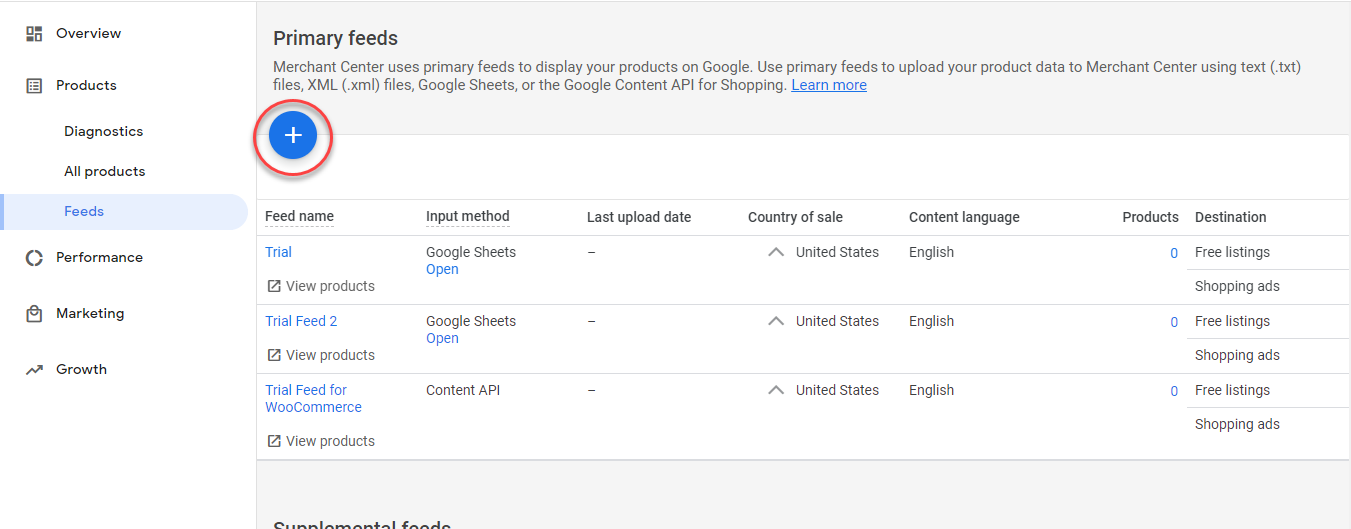This screenshot has height=529, width=1351.
Task: Follow the Learn more link
Action: pos(829,85)
